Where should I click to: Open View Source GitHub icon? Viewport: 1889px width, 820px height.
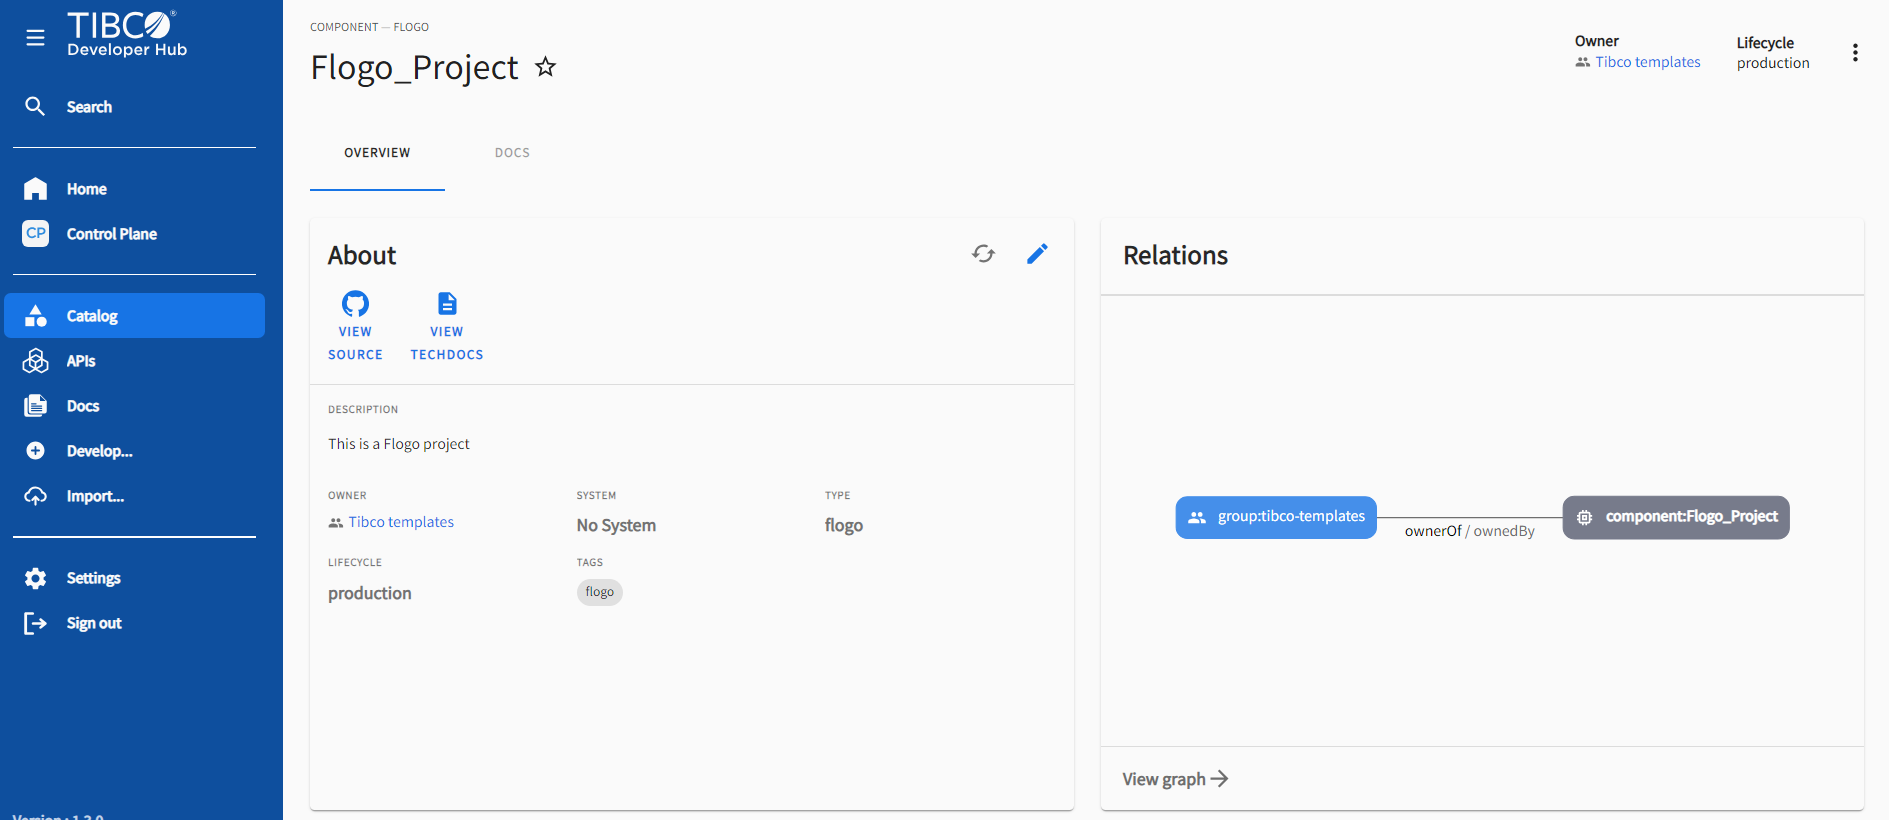pos(355,304)
